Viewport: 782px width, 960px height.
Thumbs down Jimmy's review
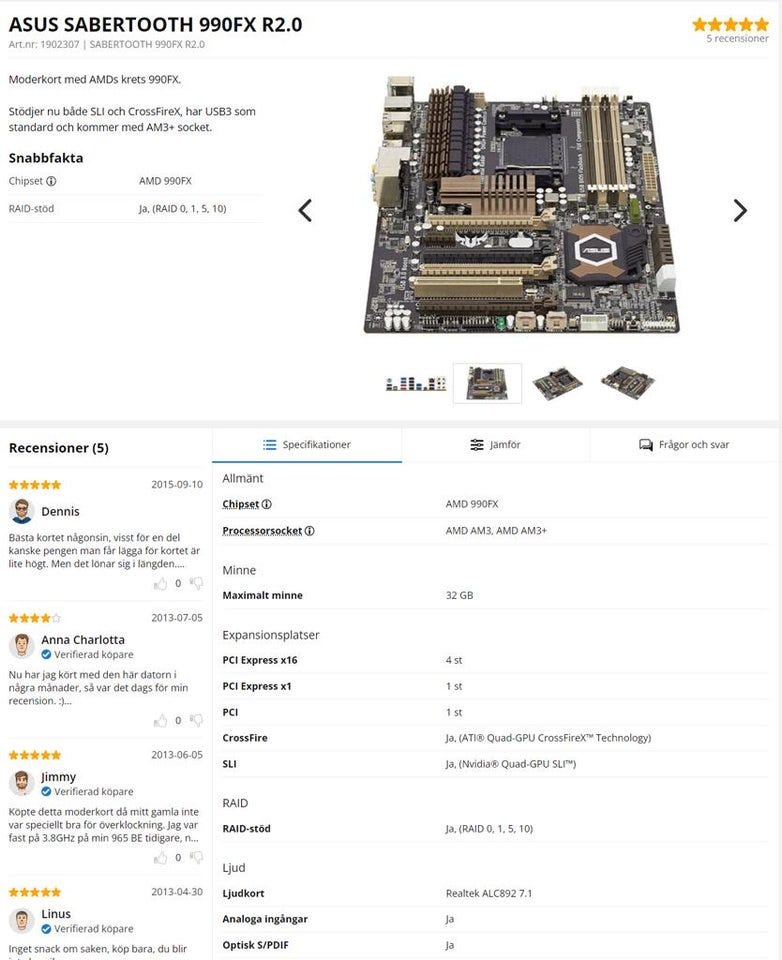(x=196, y=858)
